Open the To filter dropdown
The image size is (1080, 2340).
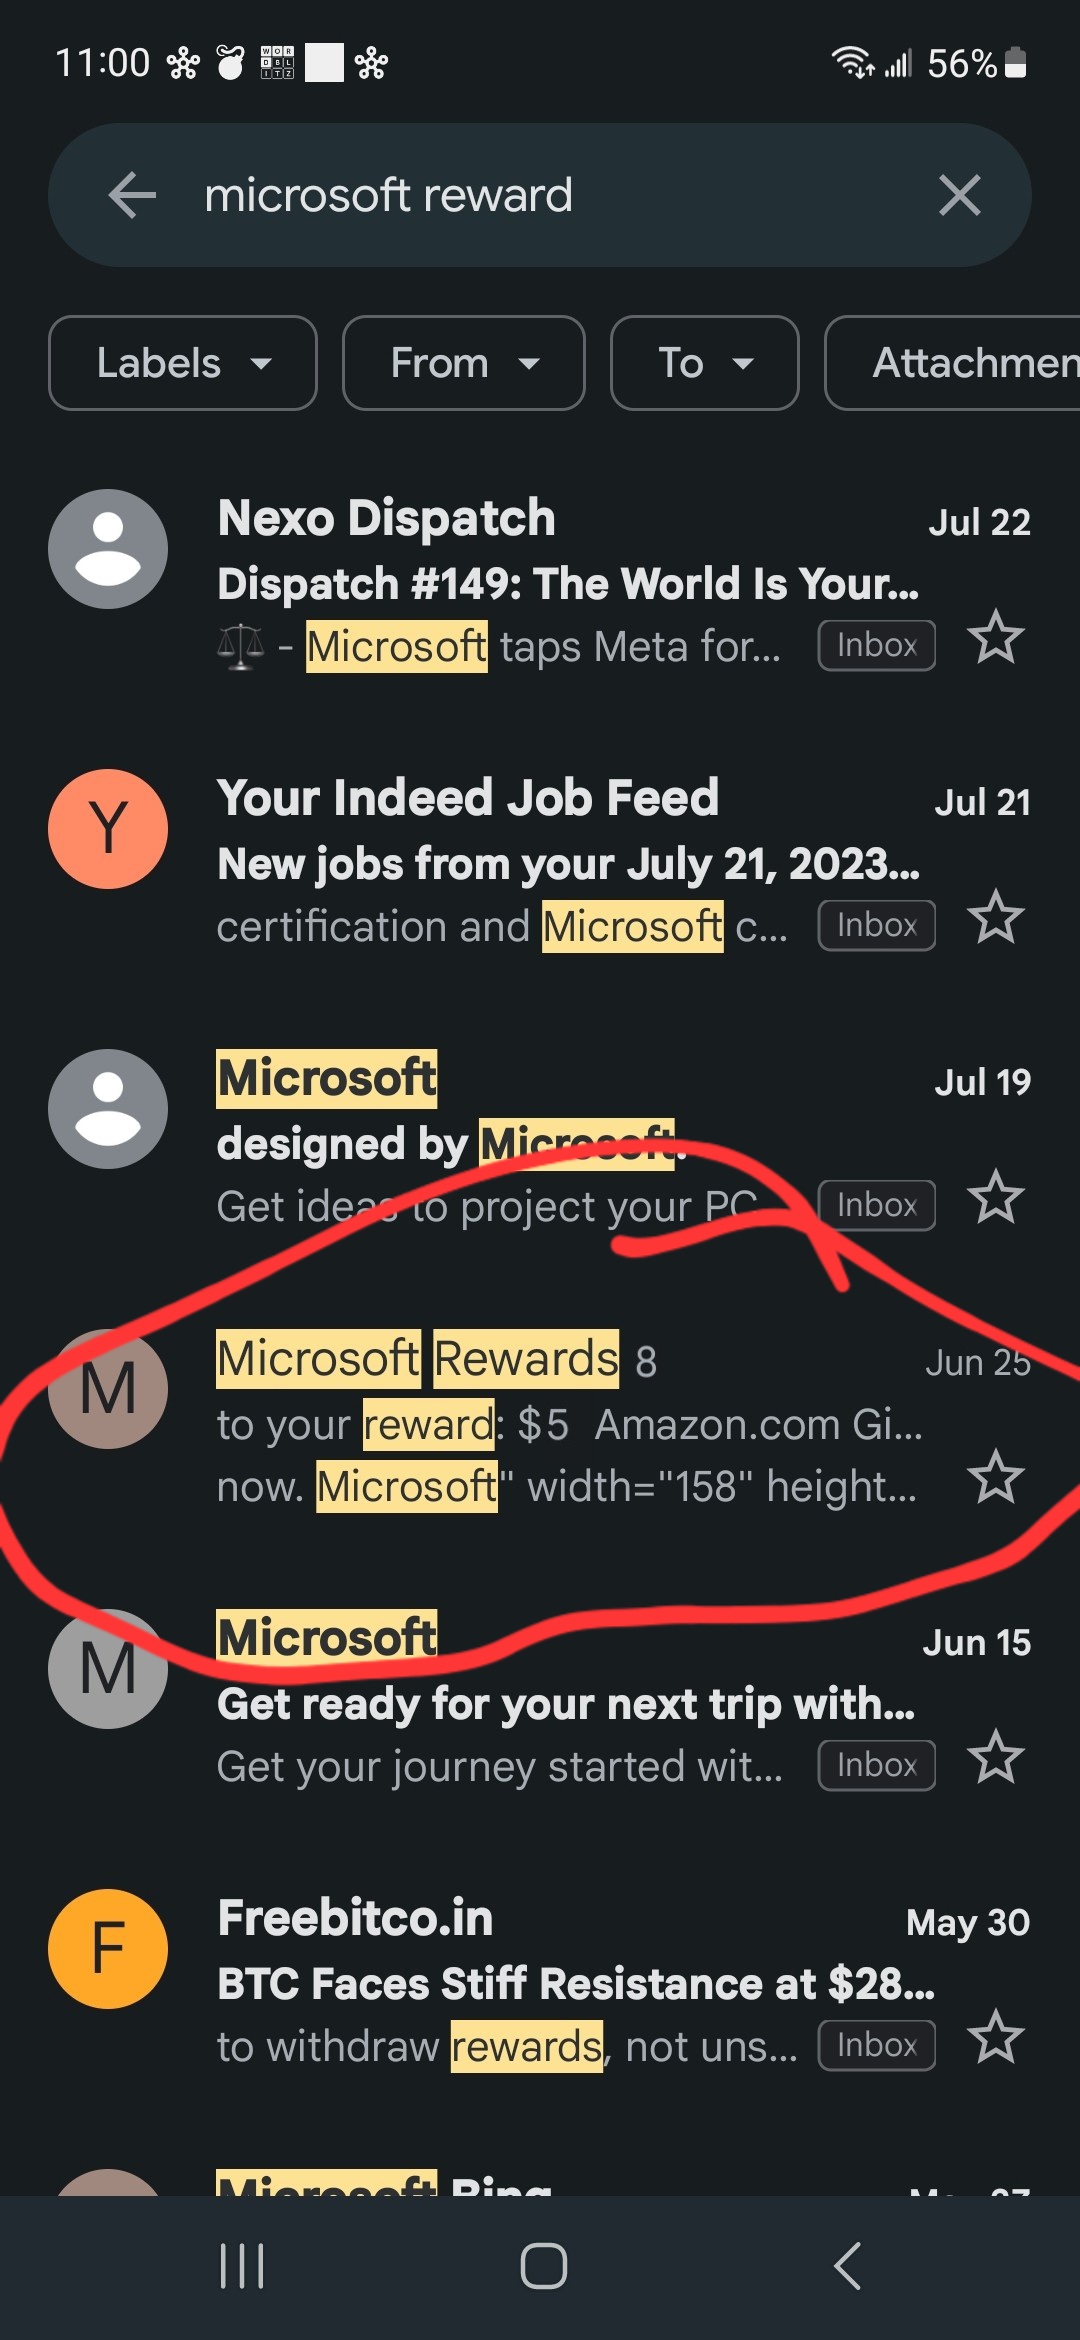tap(705, 363)
